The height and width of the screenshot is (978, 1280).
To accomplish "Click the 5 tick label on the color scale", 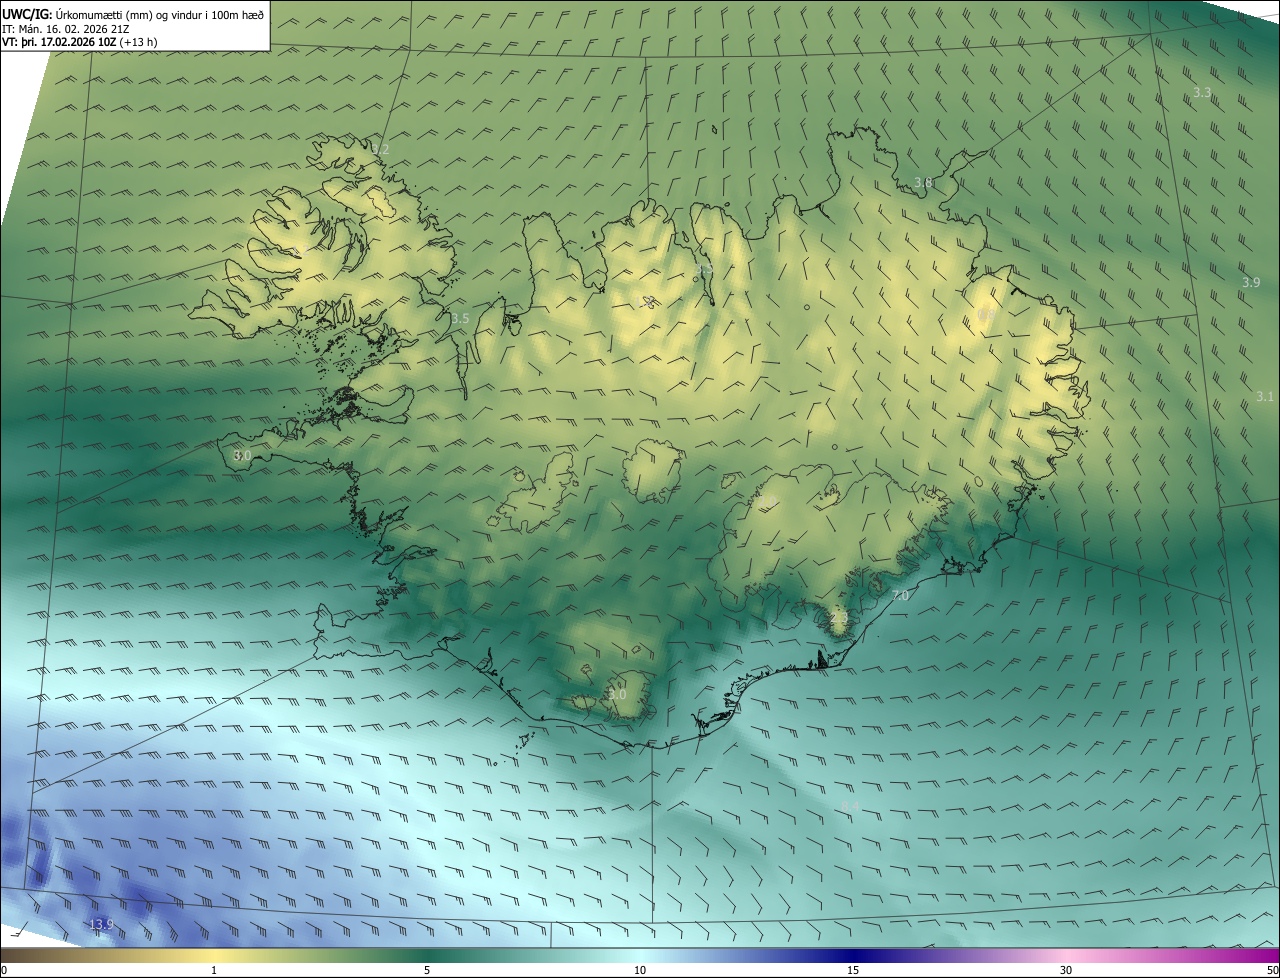I will [x=427, y=970].
